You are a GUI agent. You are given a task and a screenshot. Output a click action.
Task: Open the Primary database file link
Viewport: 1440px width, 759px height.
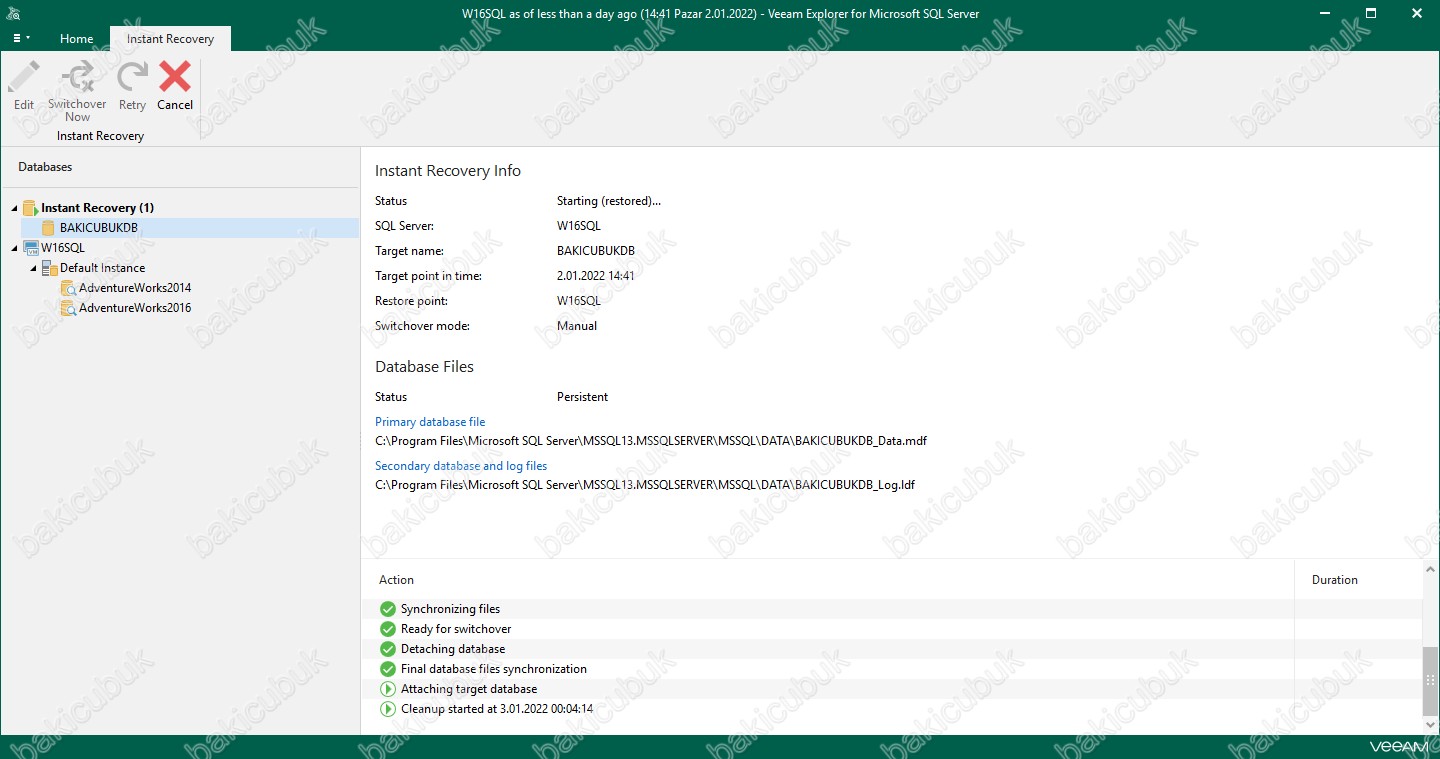pyautogui.click(x=430, y=422)
